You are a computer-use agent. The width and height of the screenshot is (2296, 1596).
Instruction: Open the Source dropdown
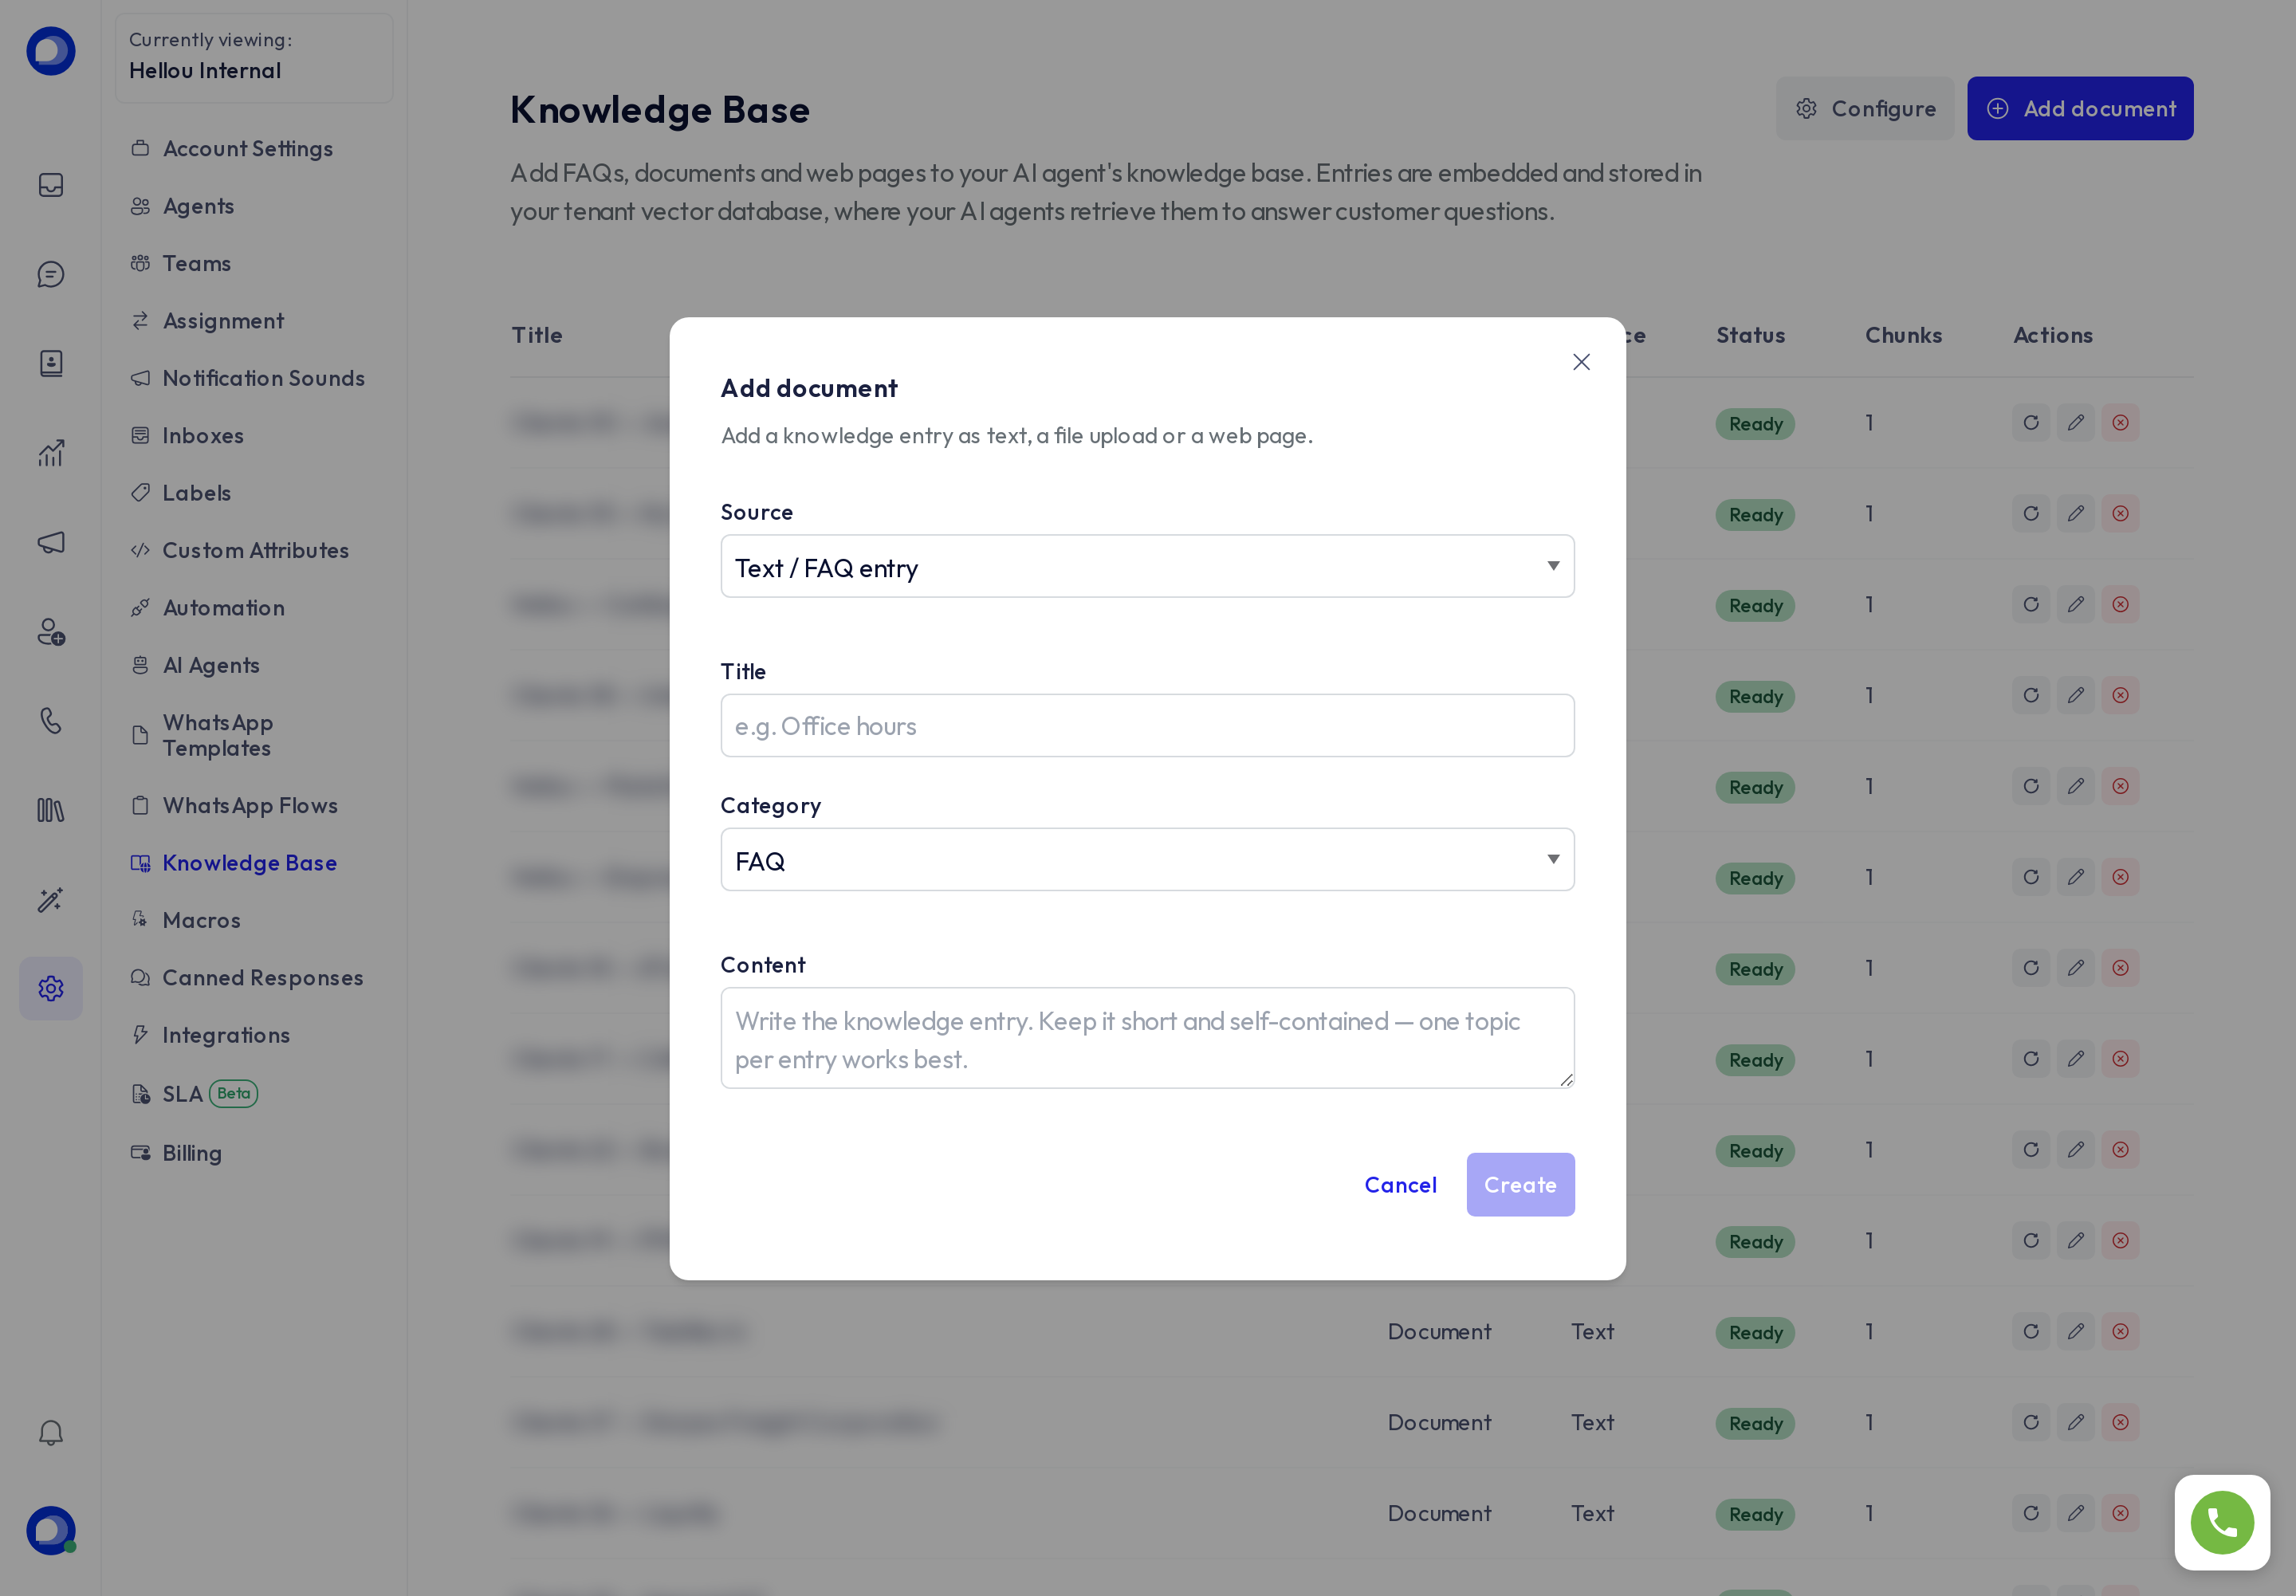click(x=1147, y=566)
